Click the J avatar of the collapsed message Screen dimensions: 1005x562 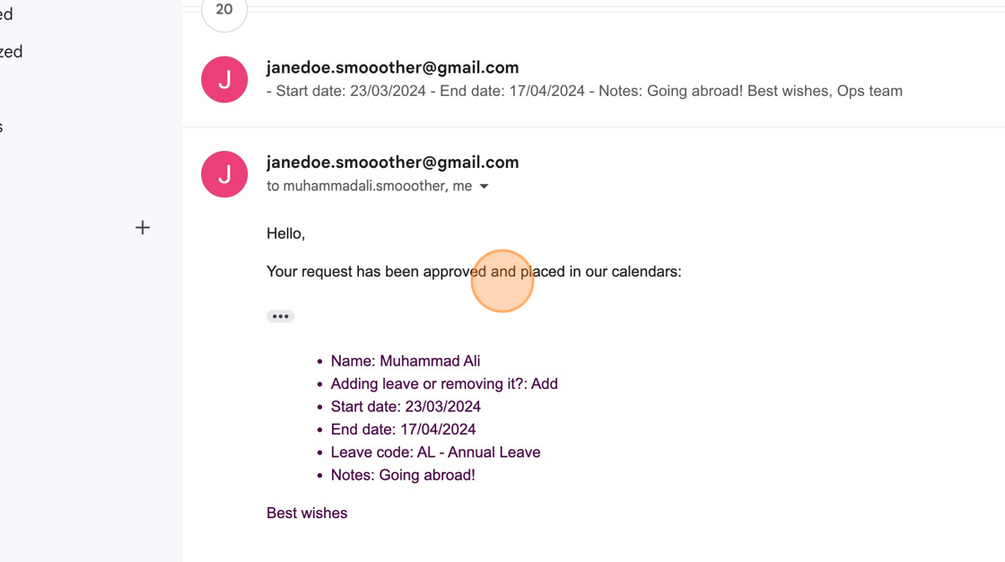[224, 79]
